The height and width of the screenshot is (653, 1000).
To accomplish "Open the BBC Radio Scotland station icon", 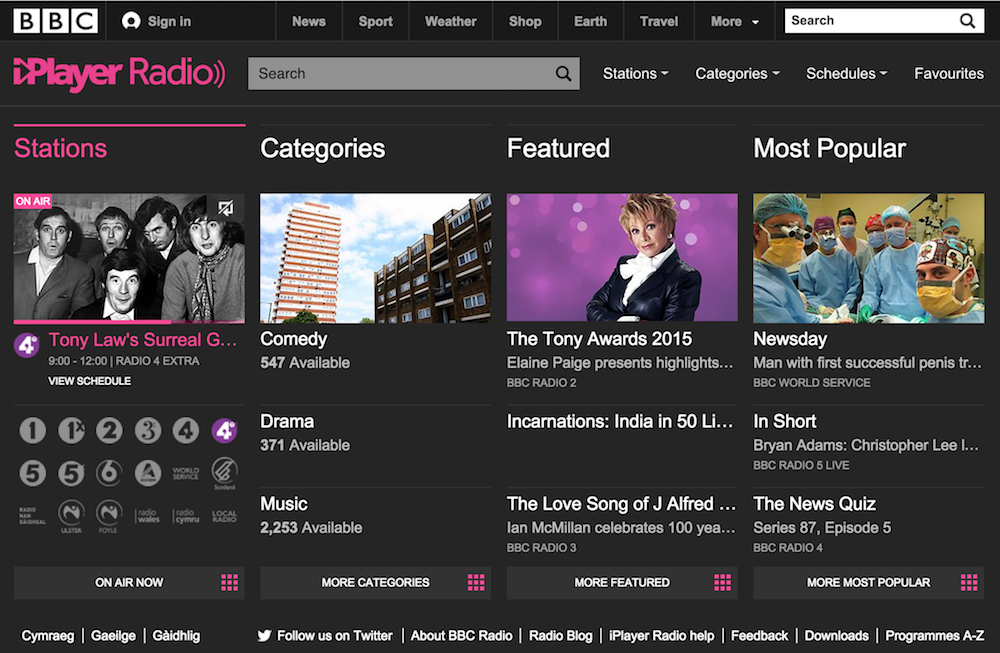I will tap(225, 472).
